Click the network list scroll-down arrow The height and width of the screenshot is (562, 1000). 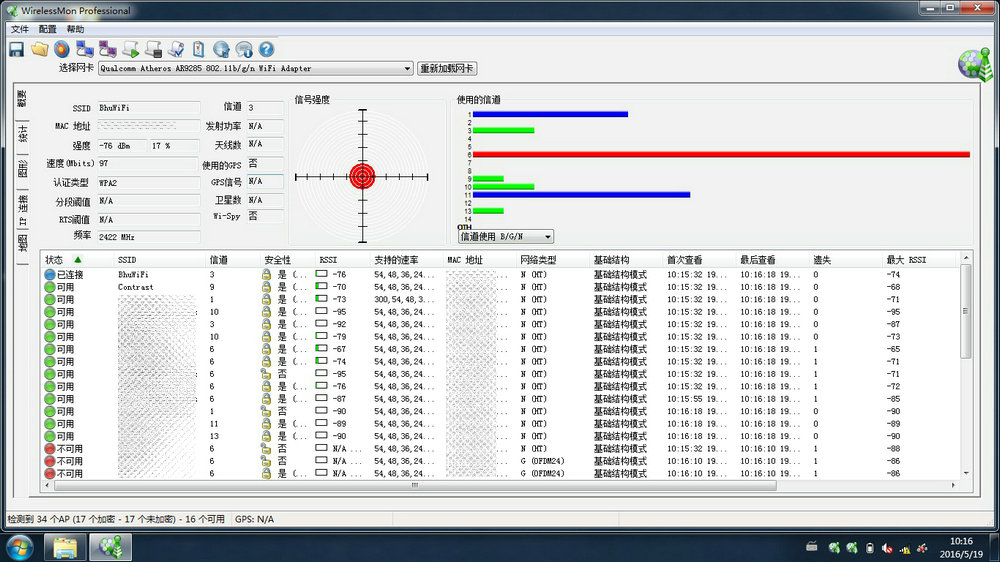point(966,473)
